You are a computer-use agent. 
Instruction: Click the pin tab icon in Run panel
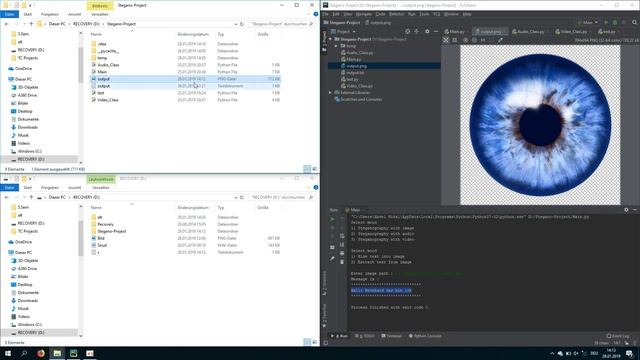332,258
